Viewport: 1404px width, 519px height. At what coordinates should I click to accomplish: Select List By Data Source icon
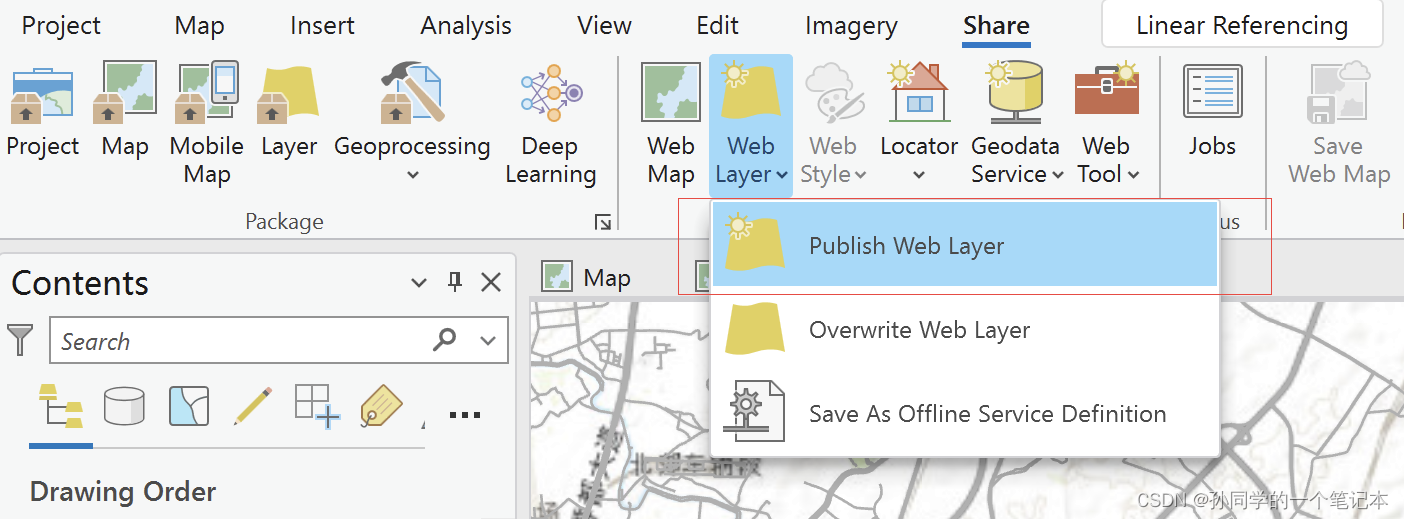pyautogui.click(x=124, y=407)
